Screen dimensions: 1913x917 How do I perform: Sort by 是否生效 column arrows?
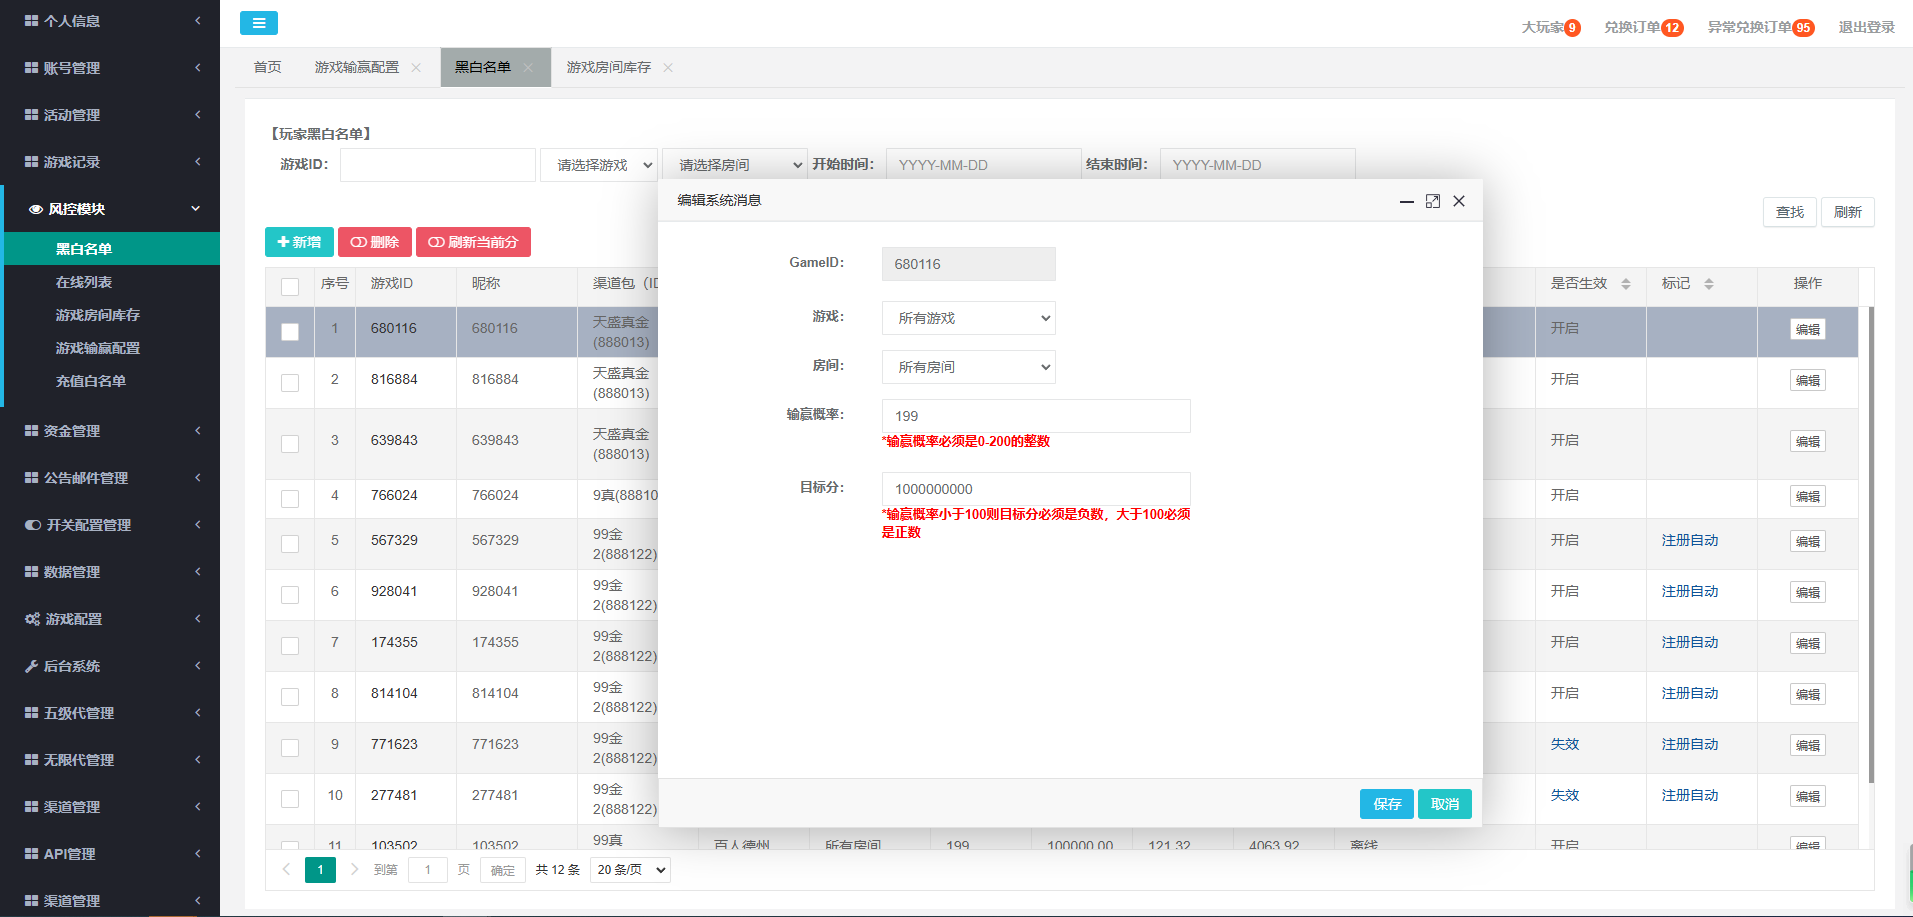click(x=1626, y=284)
